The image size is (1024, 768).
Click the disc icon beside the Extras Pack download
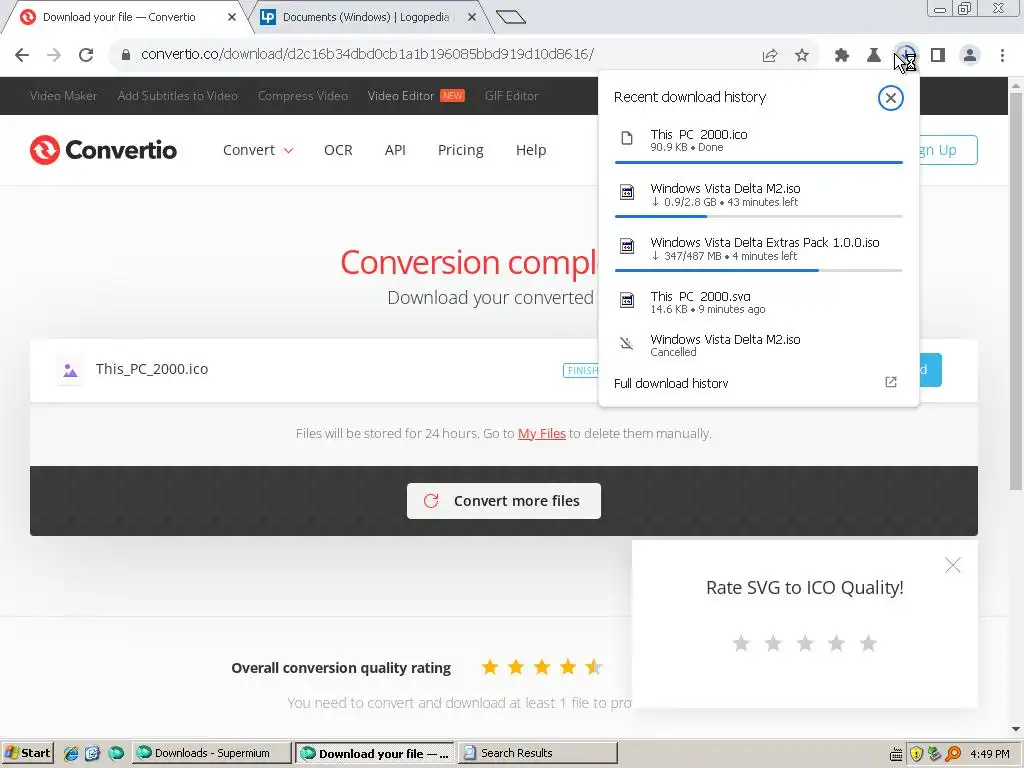(x=627, y=246)
